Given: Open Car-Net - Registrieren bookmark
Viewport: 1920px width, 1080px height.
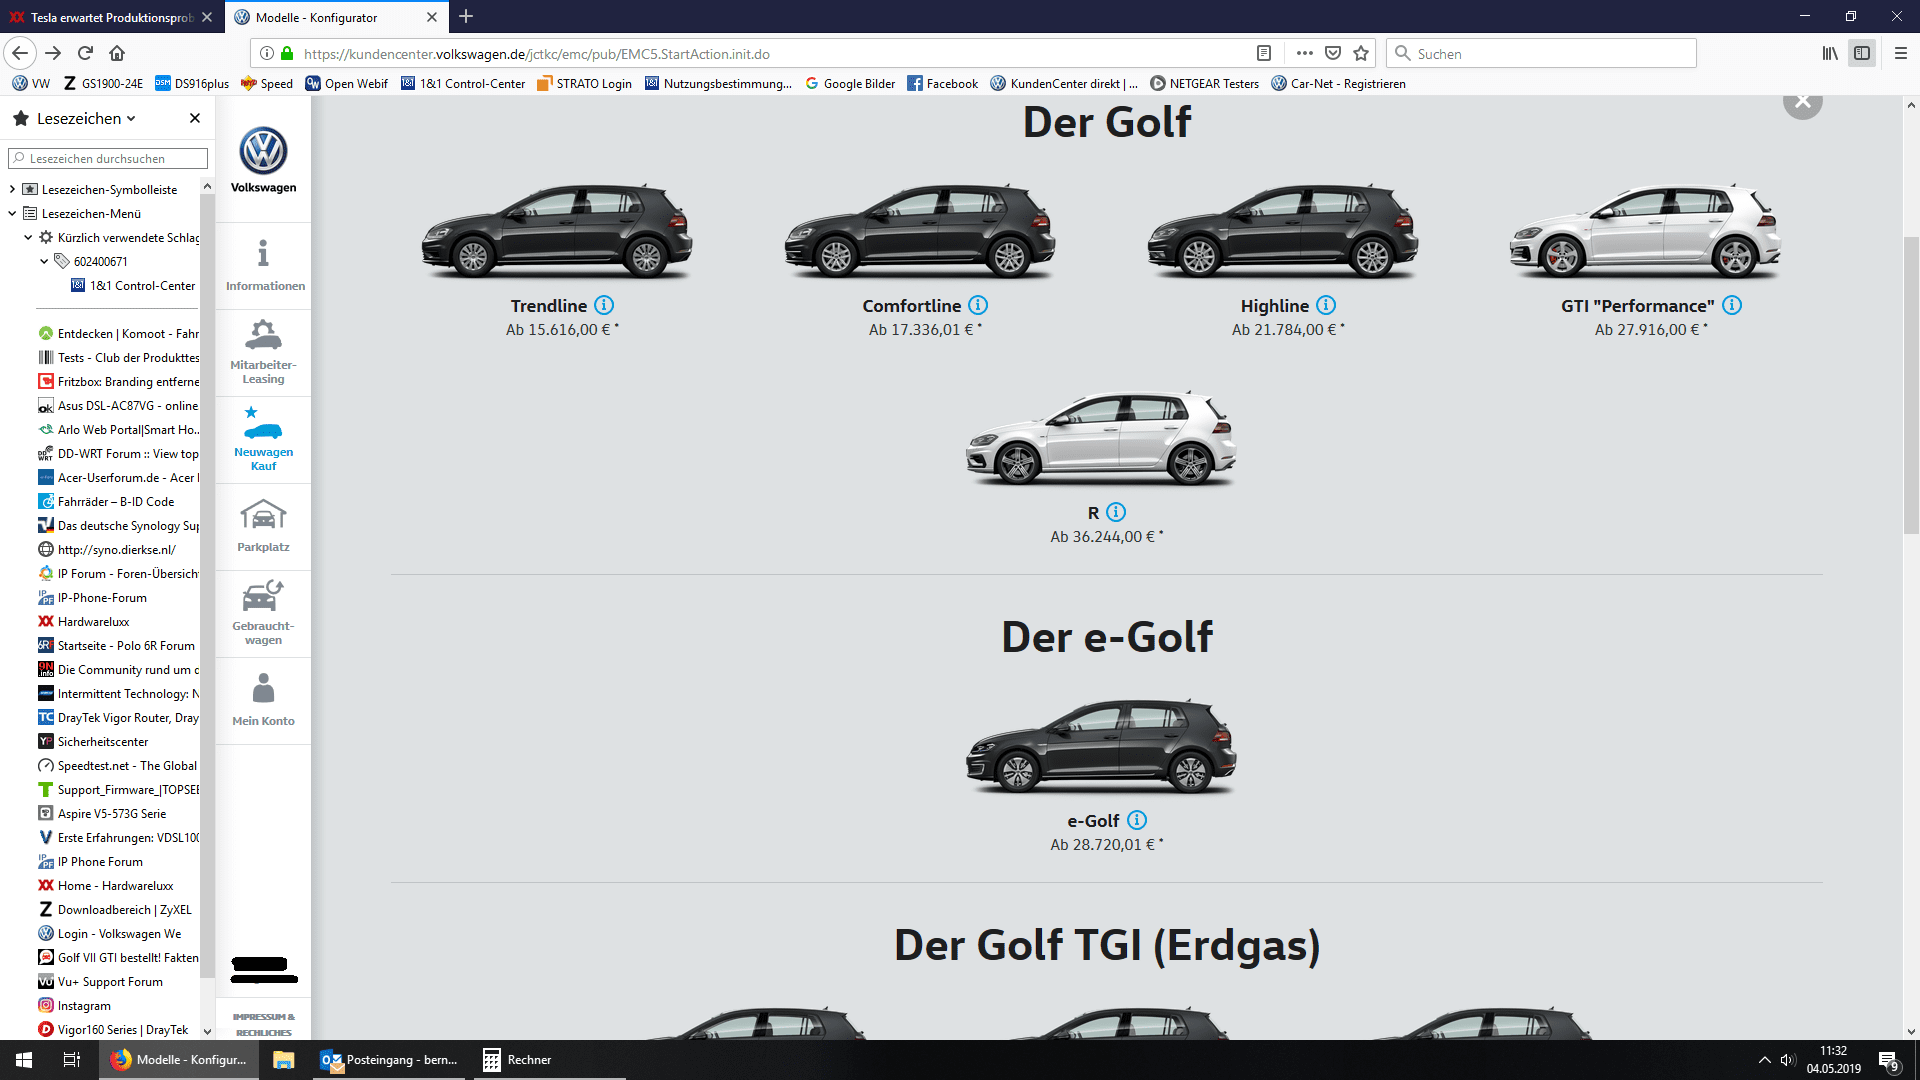Looking at the screenshot, I should tap(1338, 83).
